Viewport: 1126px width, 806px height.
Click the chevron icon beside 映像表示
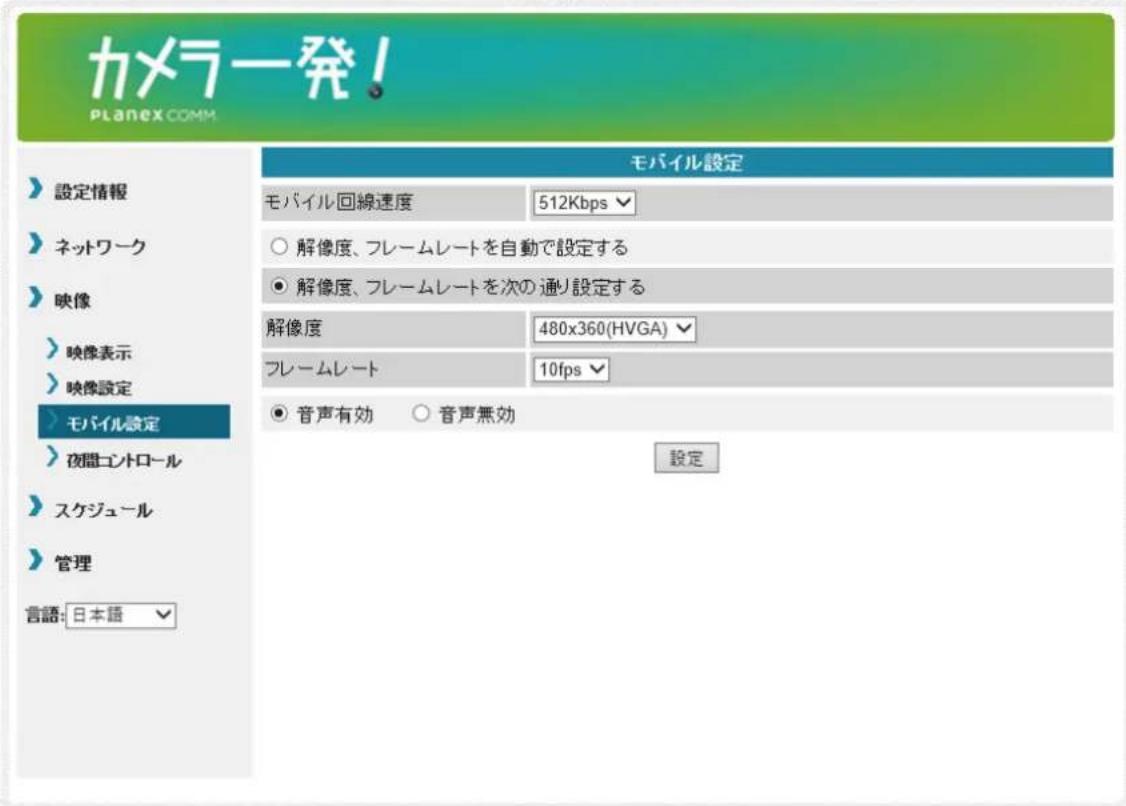(52, 348)
